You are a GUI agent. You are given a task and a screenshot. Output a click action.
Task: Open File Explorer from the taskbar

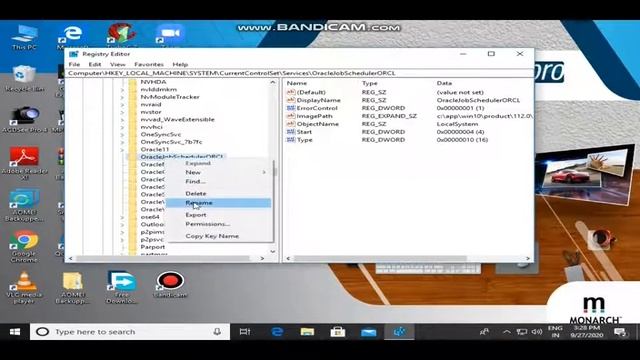(x=307, y=332)
